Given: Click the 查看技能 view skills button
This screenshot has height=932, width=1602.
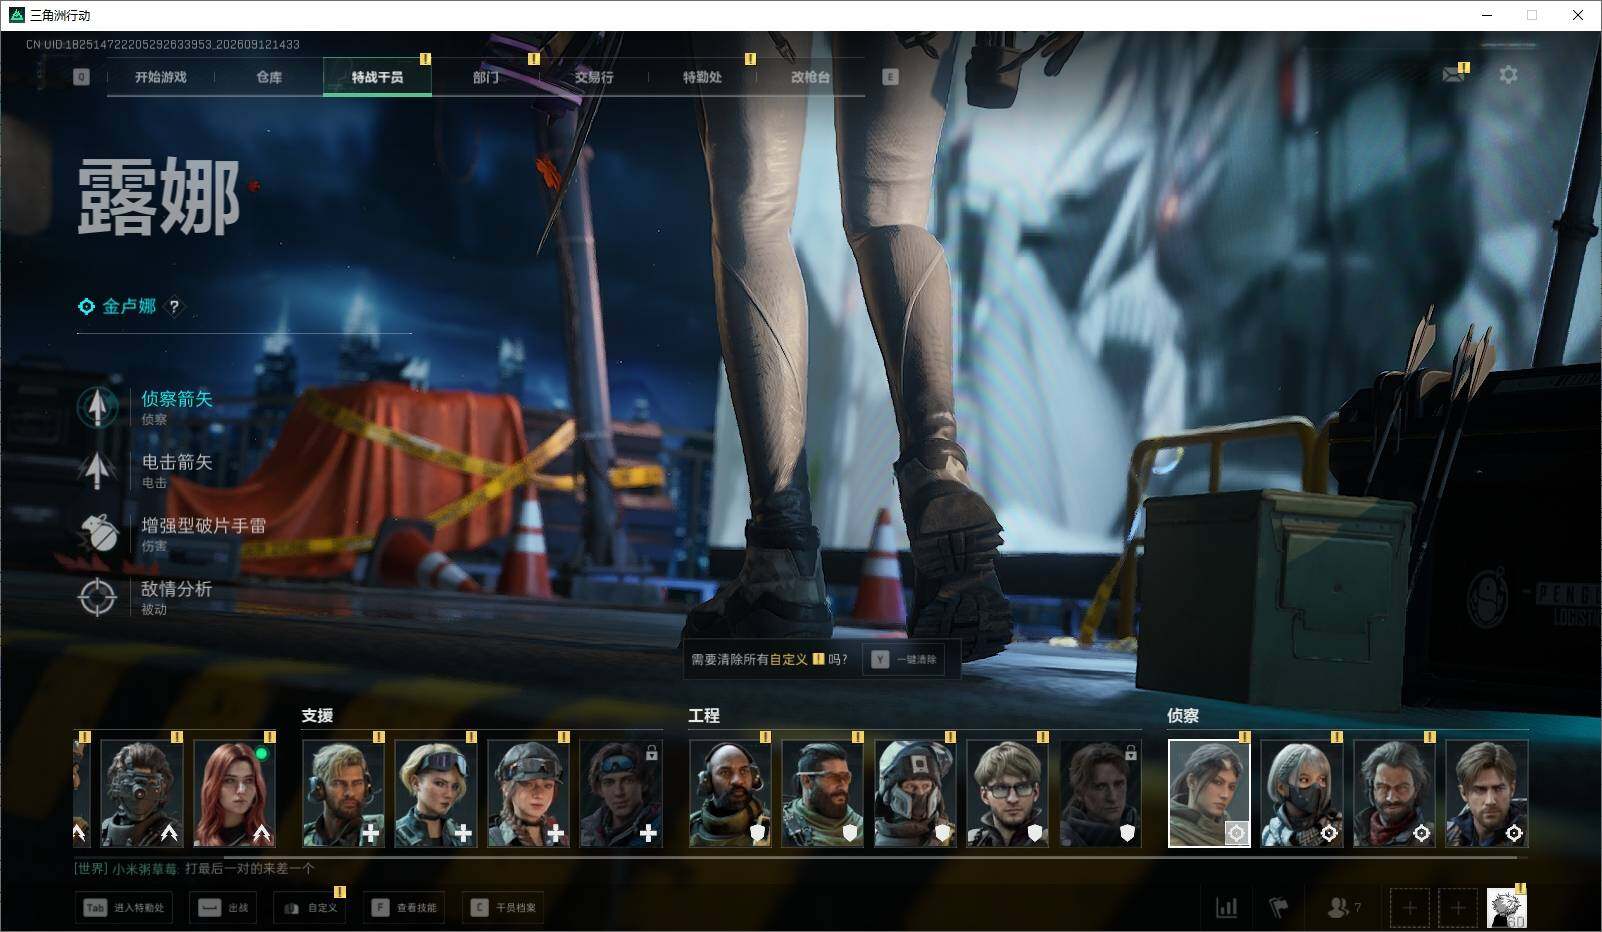Looking at the screenshot, I should [x=404, y=908].
